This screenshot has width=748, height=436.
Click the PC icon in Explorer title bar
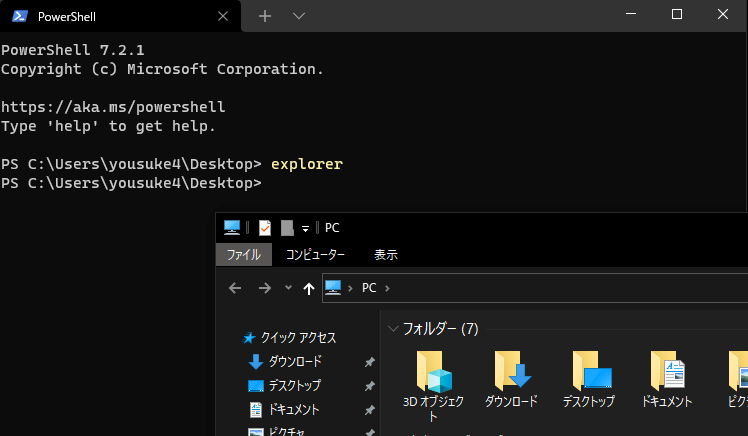click(x=232, y=228)
